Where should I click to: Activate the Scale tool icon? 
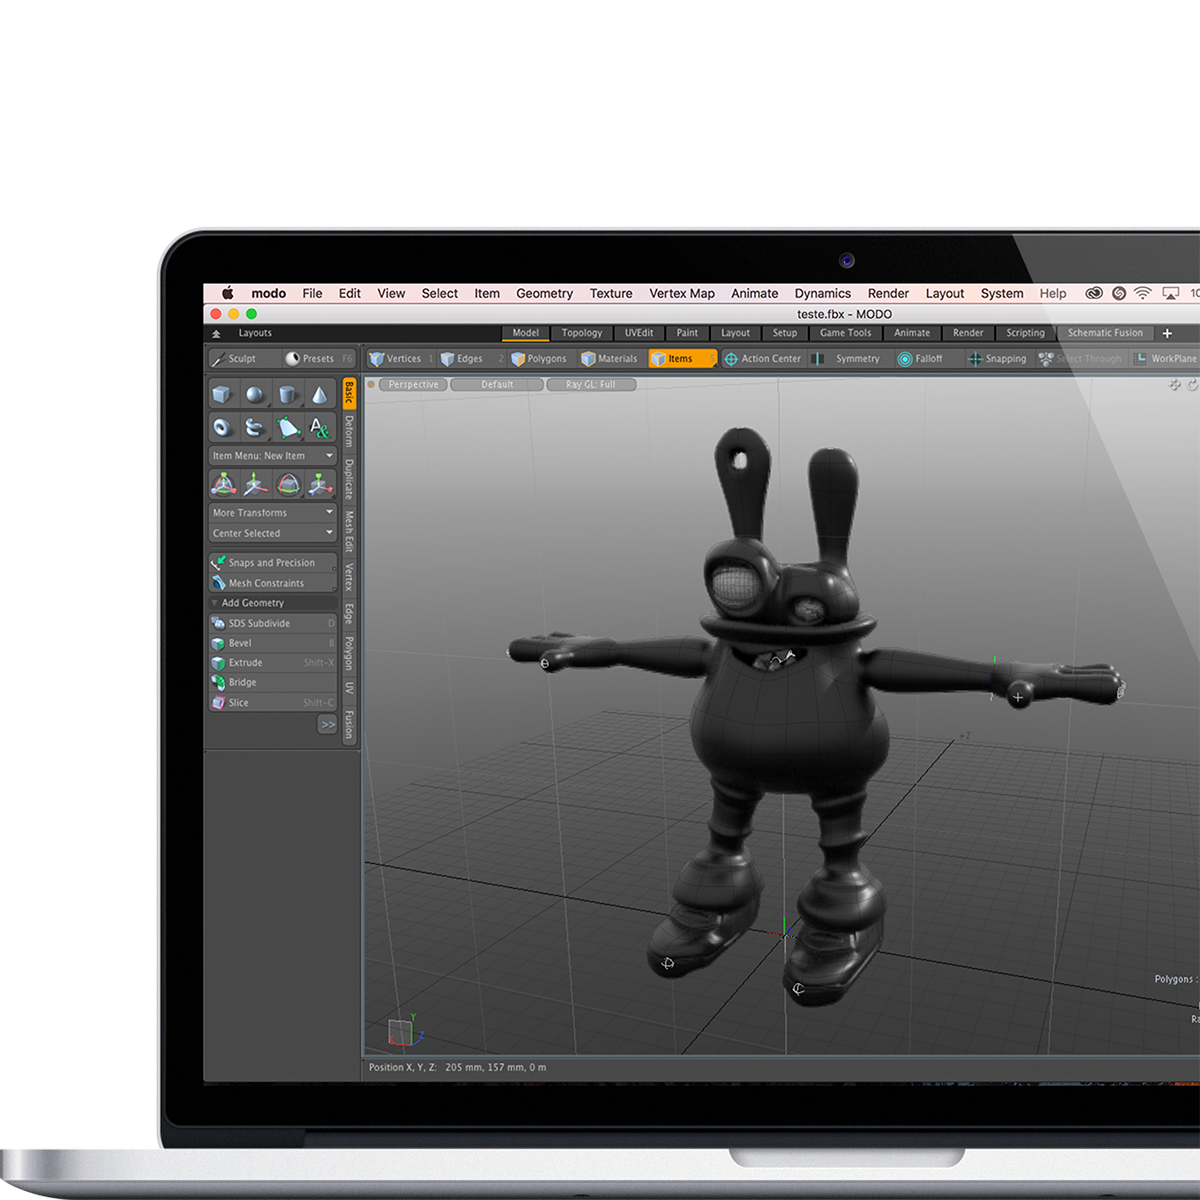coord(320,485)
